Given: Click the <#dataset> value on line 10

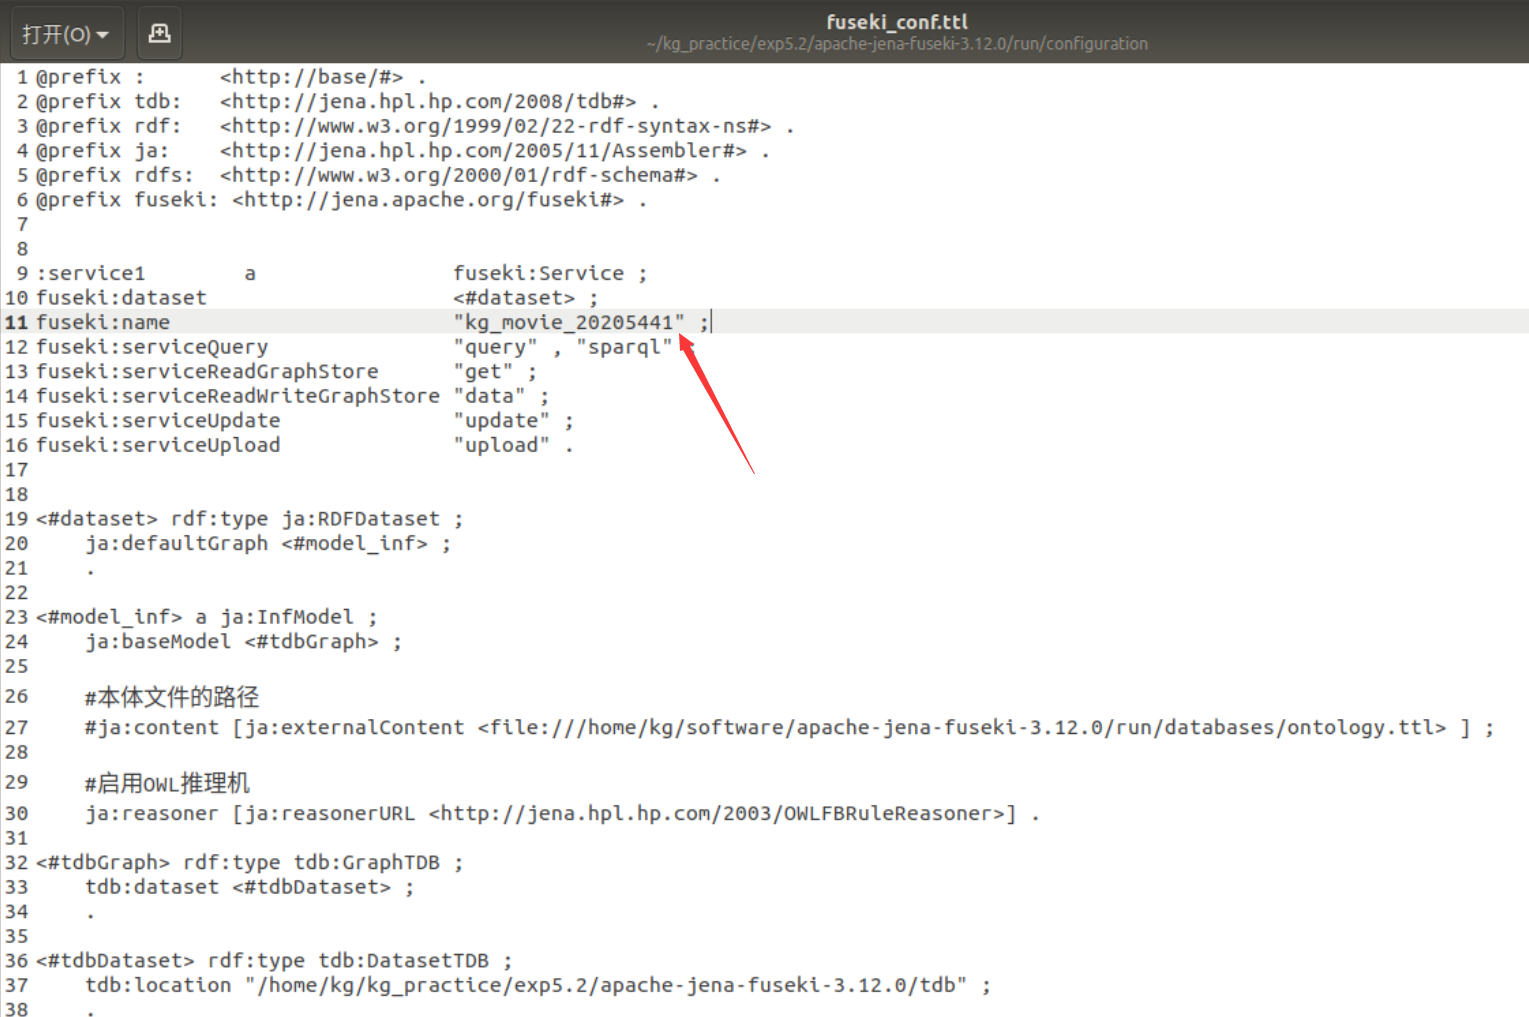Looking at the screenshot, I should (x=514, y=298).
